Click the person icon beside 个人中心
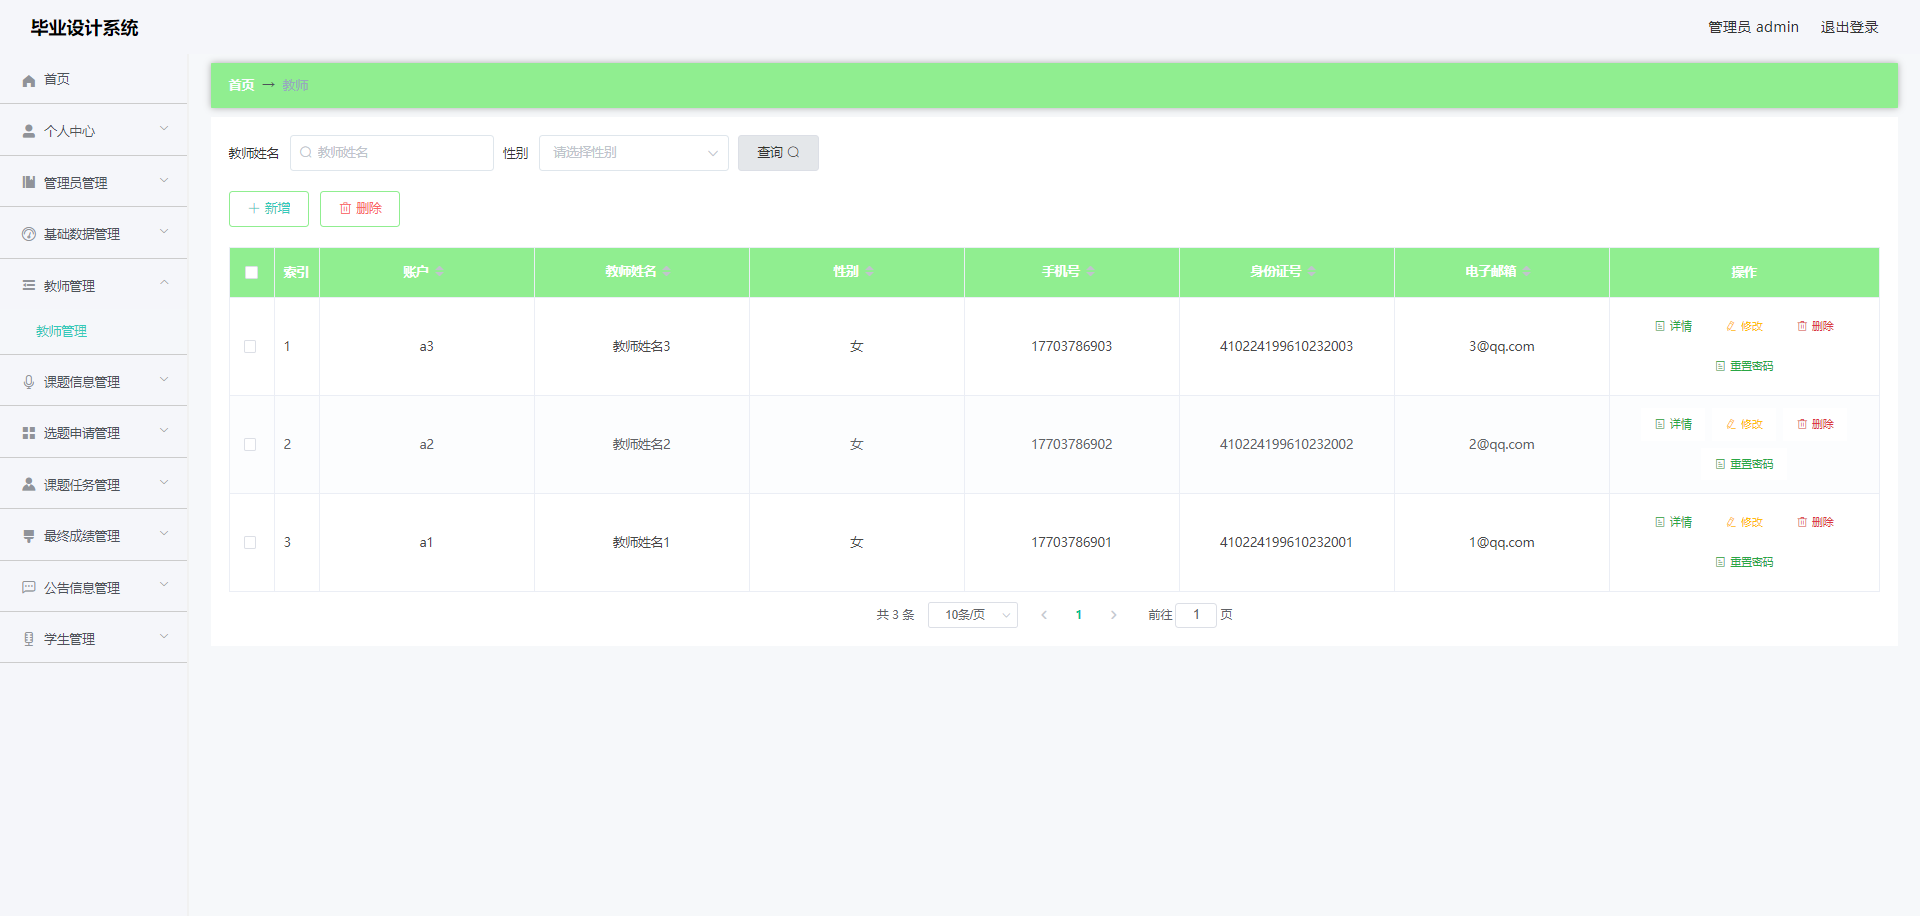The width and height of the screenshot is (1920, 916). tap(29, 131)
